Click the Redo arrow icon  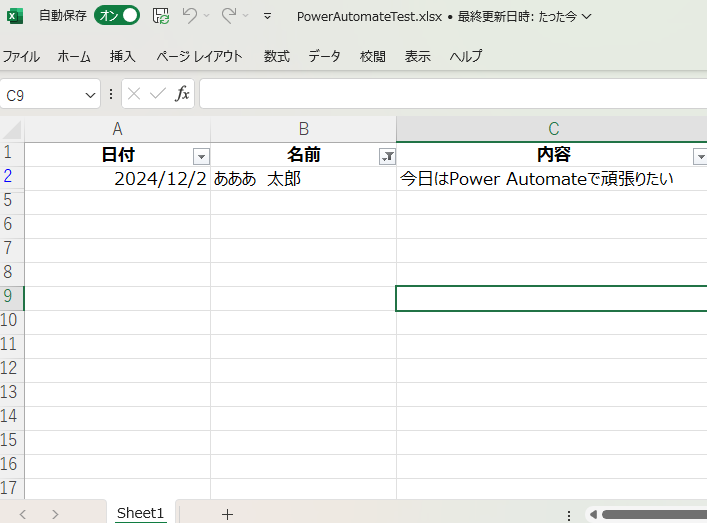coord(229,16)
